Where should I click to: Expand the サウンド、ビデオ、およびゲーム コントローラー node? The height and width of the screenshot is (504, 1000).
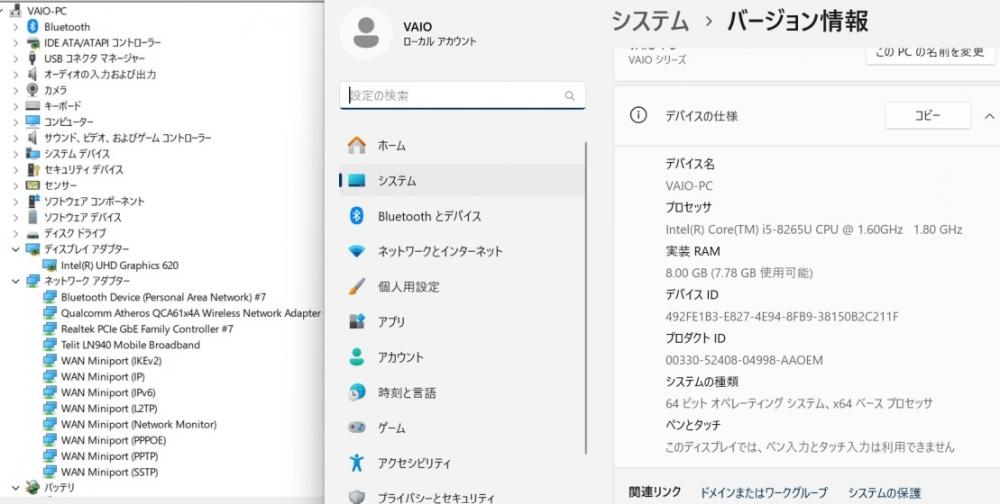click(15, 138)
